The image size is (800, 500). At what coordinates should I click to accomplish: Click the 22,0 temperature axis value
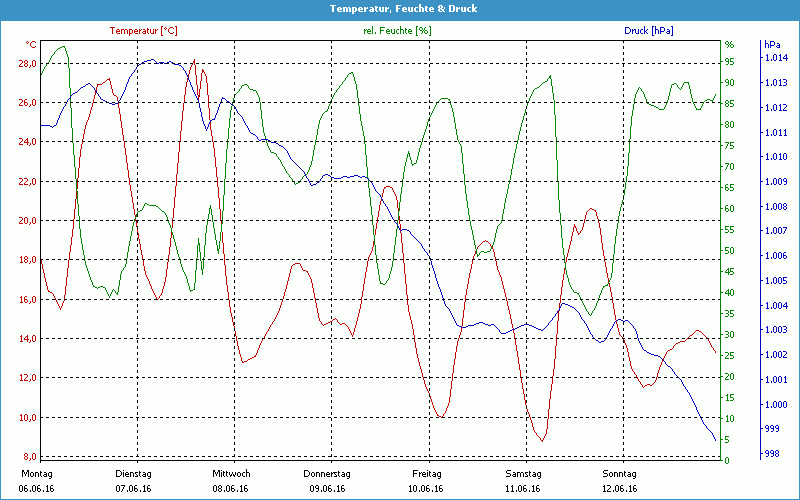pyautogui.click(x=28, y=182)
